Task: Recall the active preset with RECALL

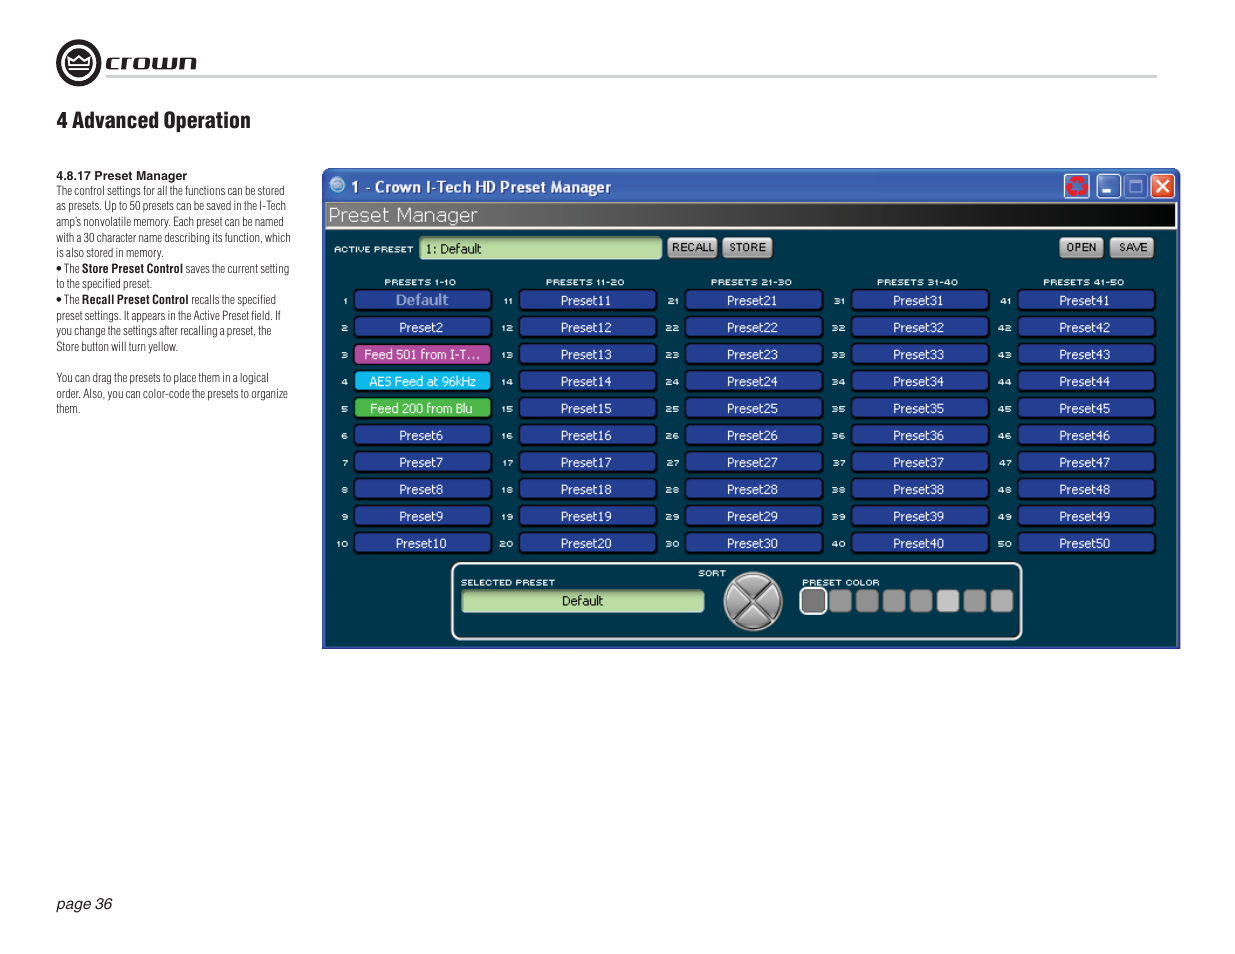Action: (x=693, y=247)
